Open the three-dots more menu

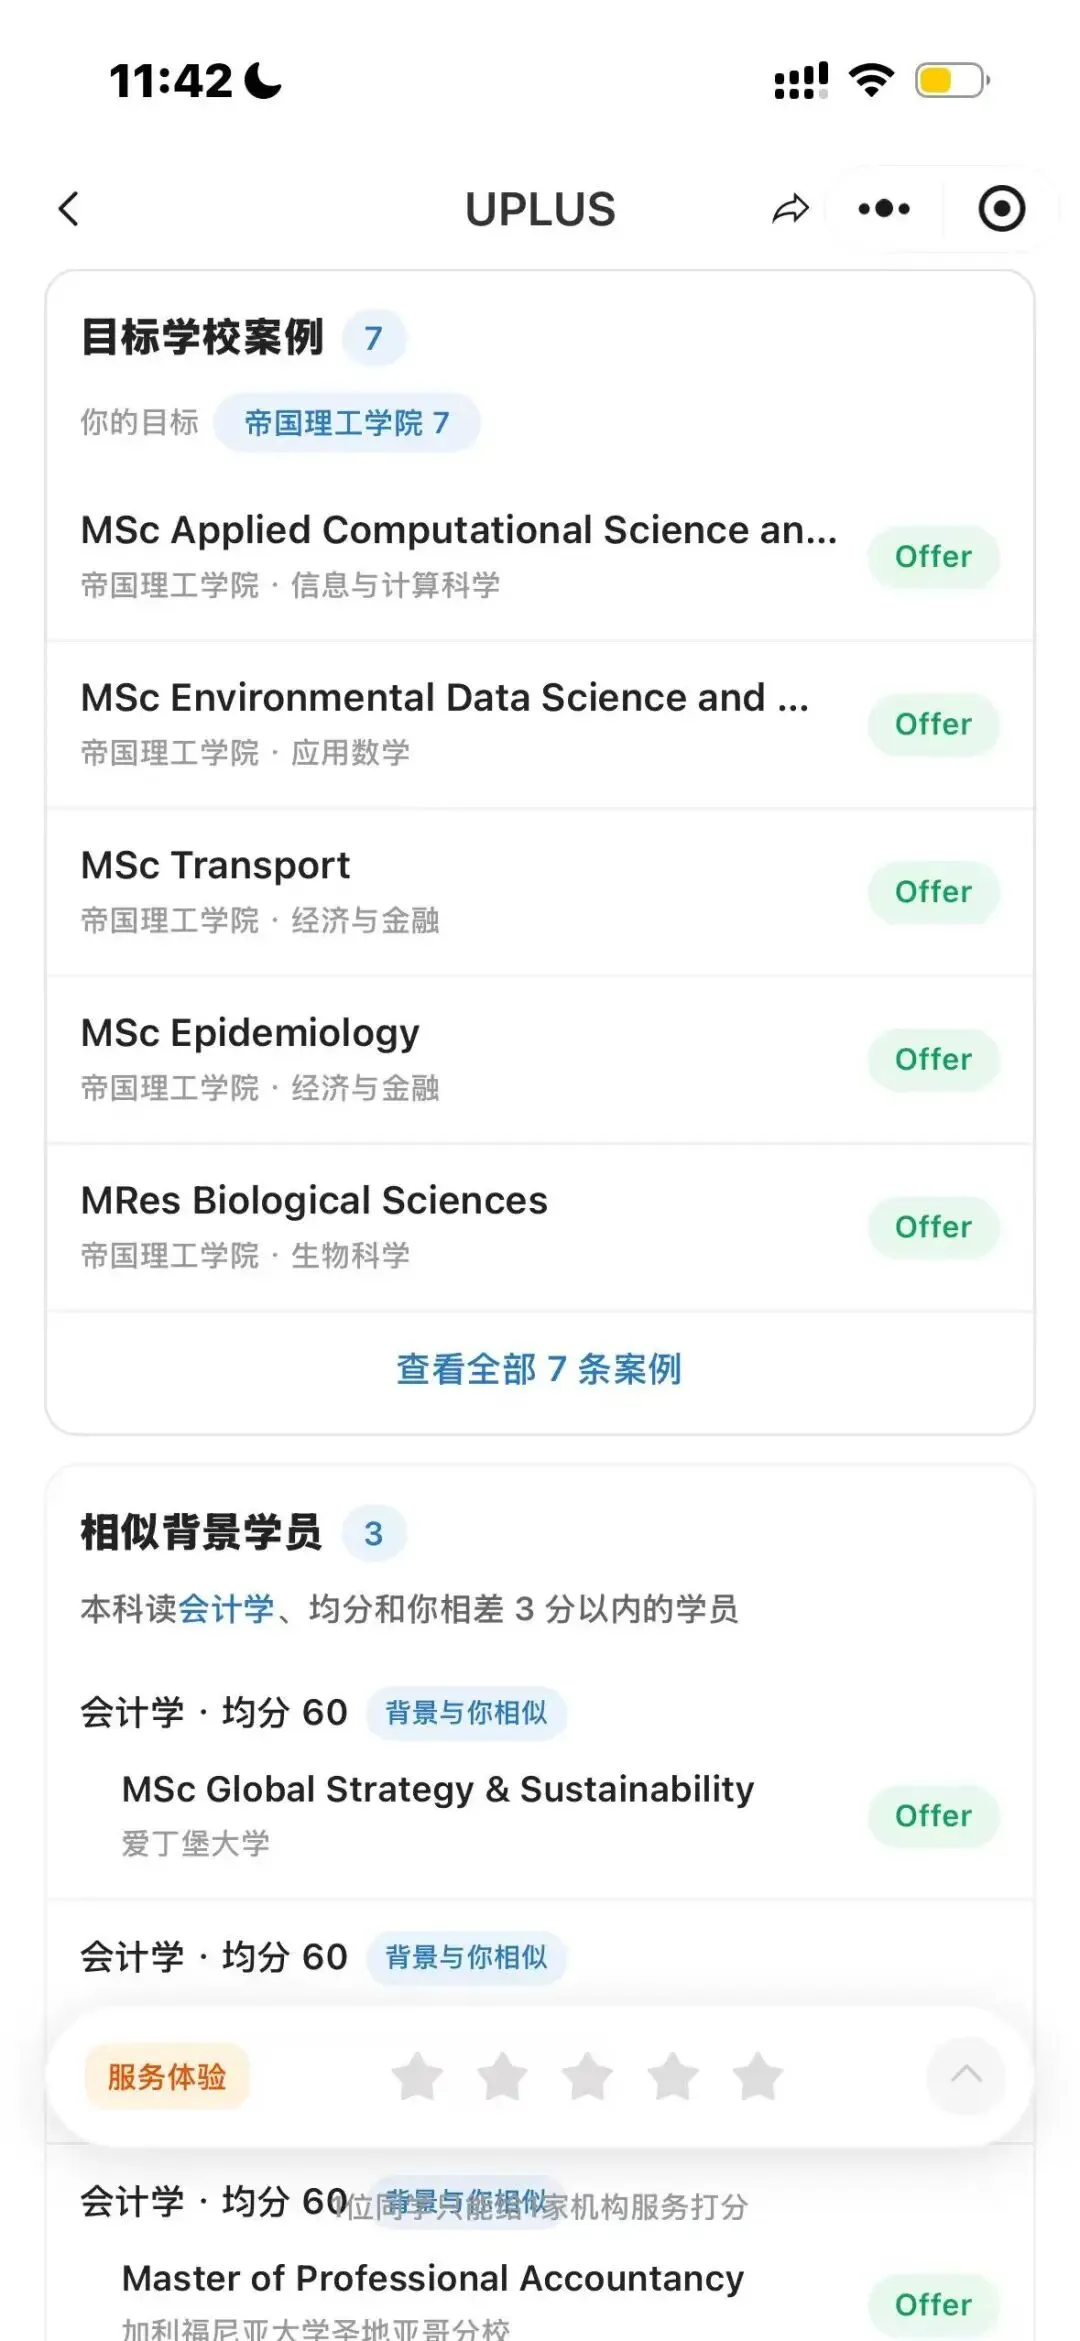(884, 209)
